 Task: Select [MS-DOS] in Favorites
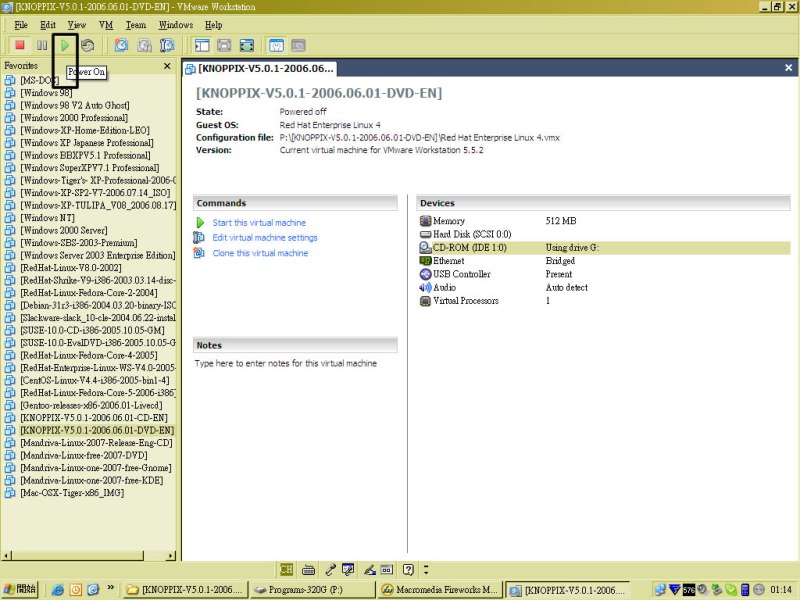(39, 80)
